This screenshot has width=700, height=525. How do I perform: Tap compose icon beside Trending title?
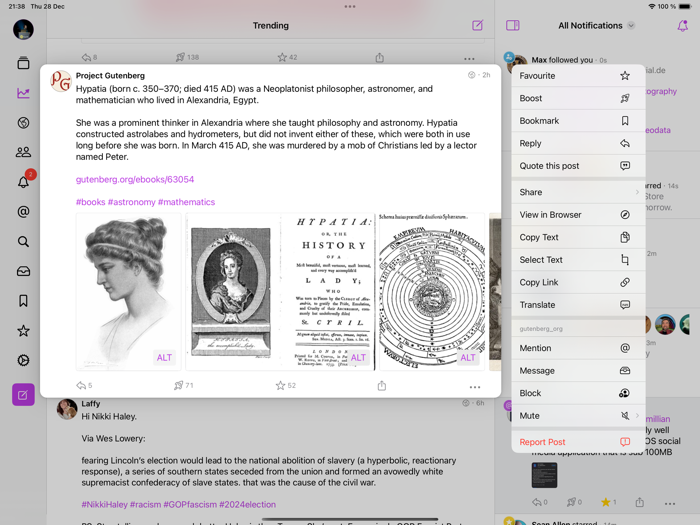tap(477, 25)
